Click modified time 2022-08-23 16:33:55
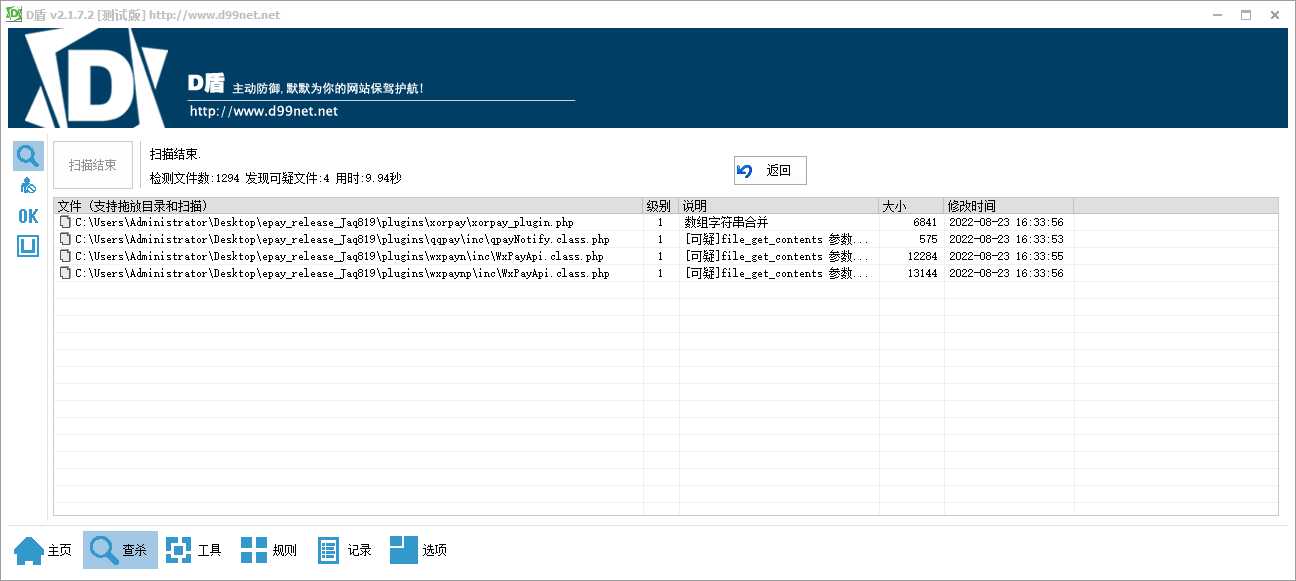 point(1006,256)
